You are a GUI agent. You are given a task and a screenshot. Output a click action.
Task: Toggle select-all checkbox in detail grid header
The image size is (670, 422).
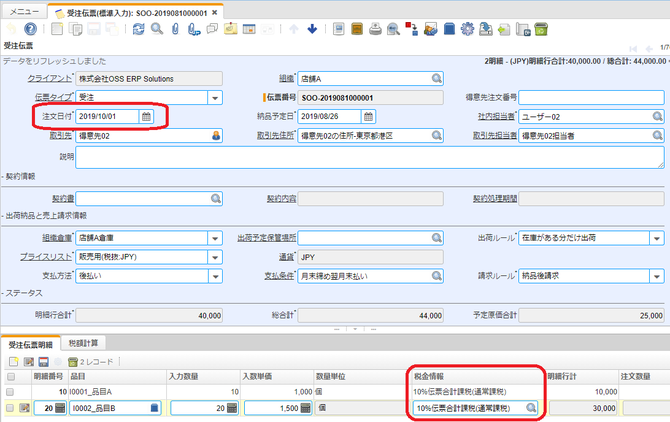pyautogui.click(x=11, y=377)
